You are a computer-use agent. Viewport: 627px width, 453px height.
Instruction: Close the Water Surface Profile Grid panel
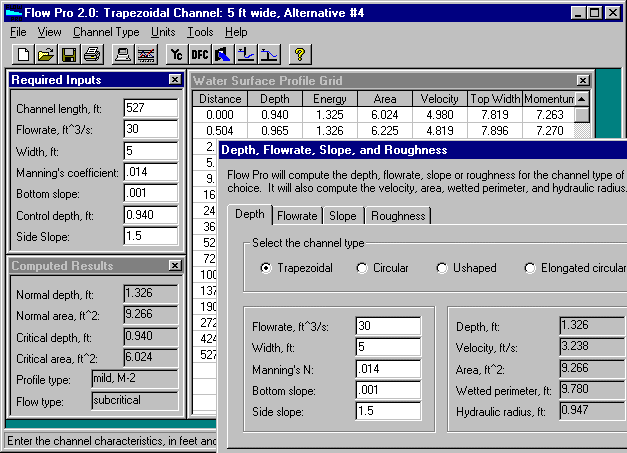click(583, 80)
